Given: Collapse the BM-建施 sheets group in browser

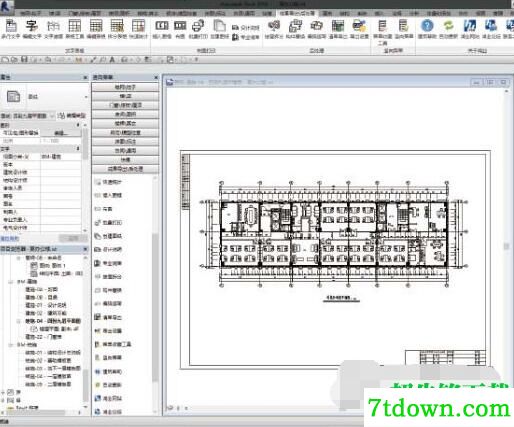Looking at the screenshot, I should 11,282.
